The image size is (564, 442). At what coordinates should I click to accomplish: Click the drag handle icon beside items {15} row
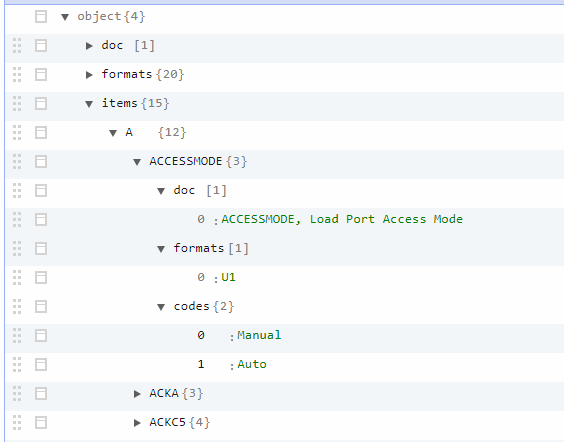17,104
